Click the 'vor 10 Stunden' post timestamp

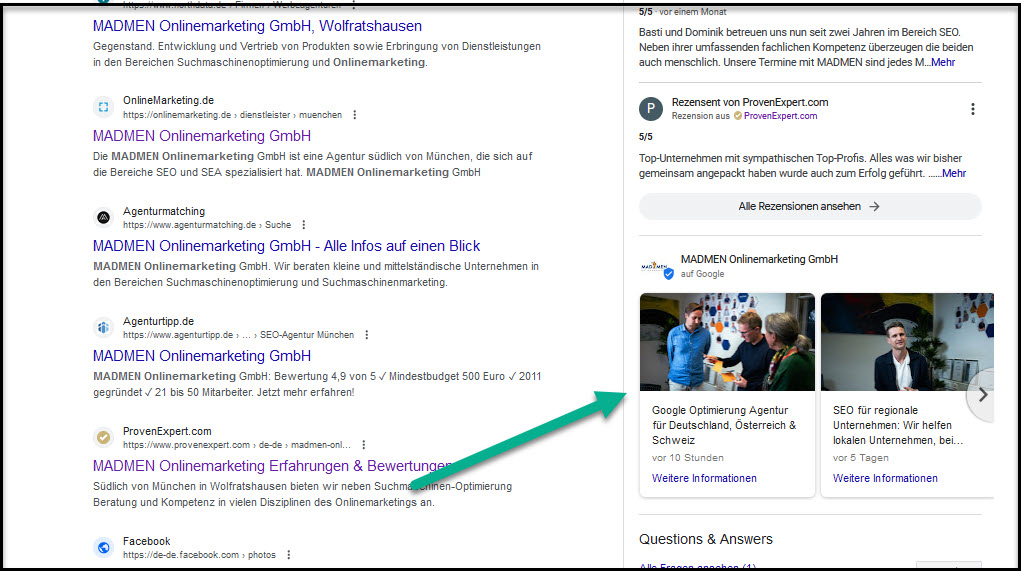pos(688,458)
